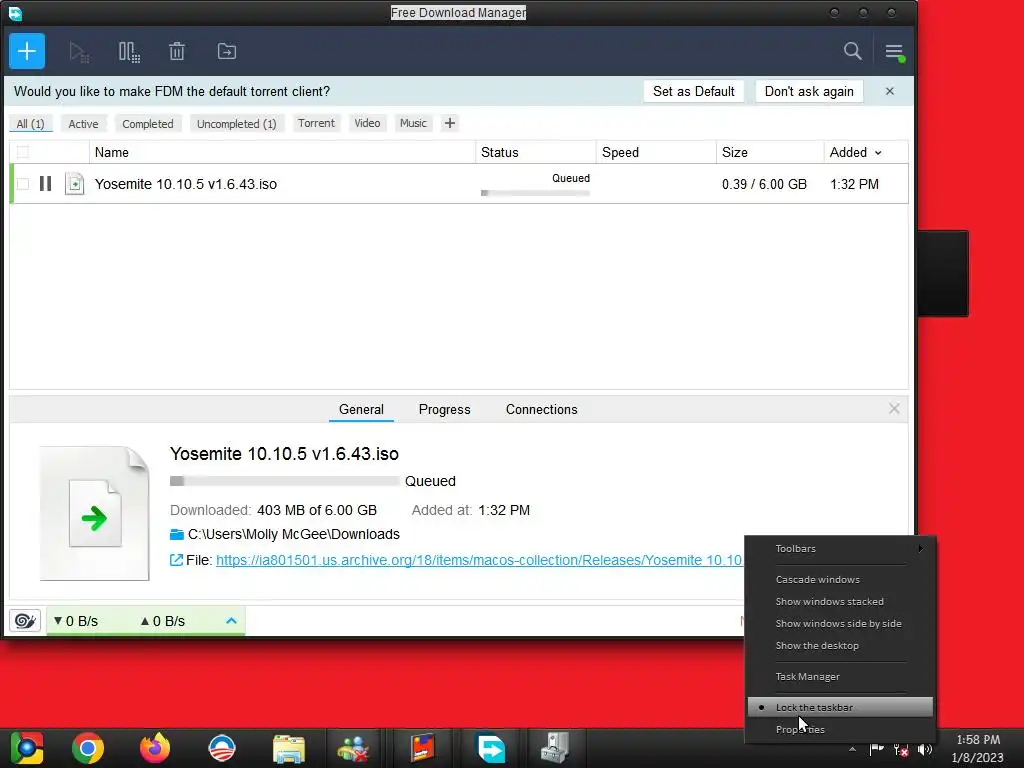
Task: Click the Move to folder toolbar icon
Action: pos(227,51)
